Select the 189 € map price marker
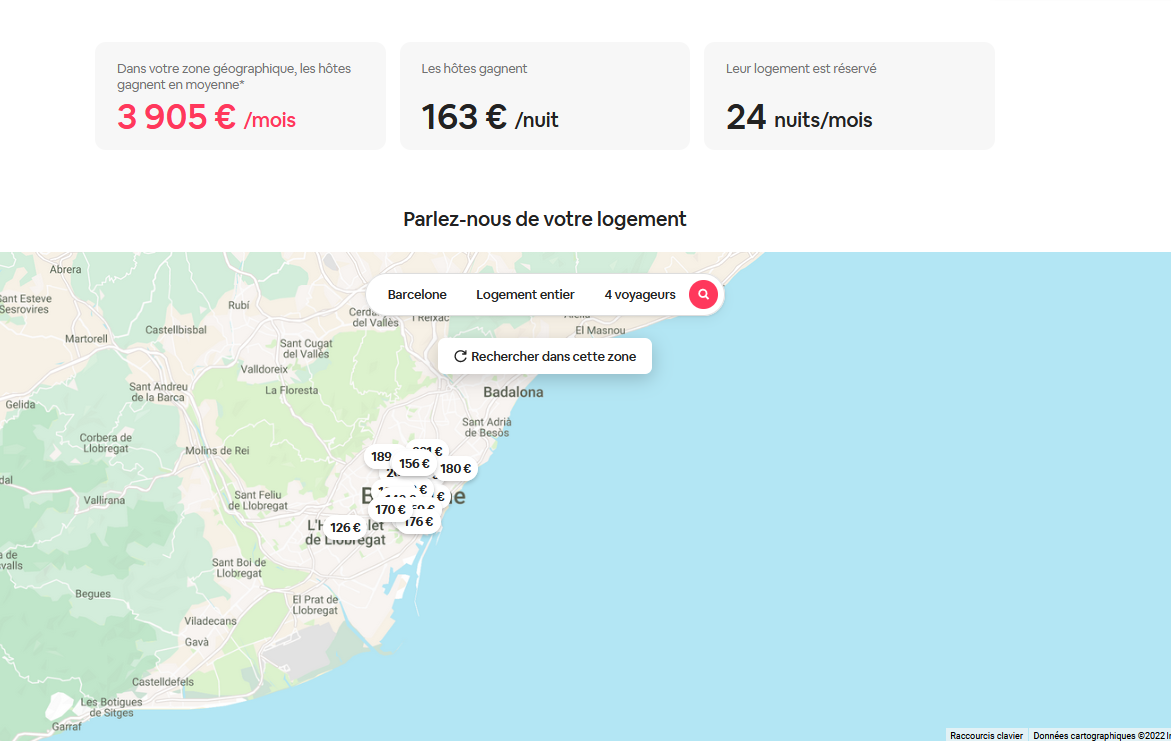 click(380, 457)
